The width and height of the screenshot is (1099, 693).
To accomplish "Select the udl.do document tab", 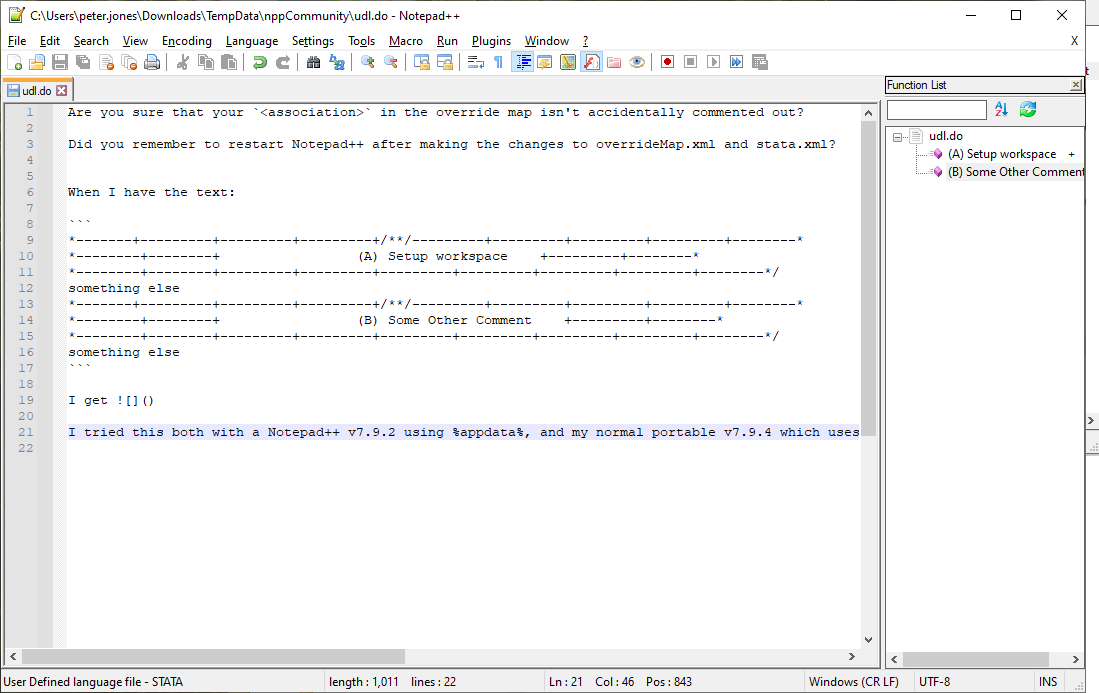I will 36,90.
